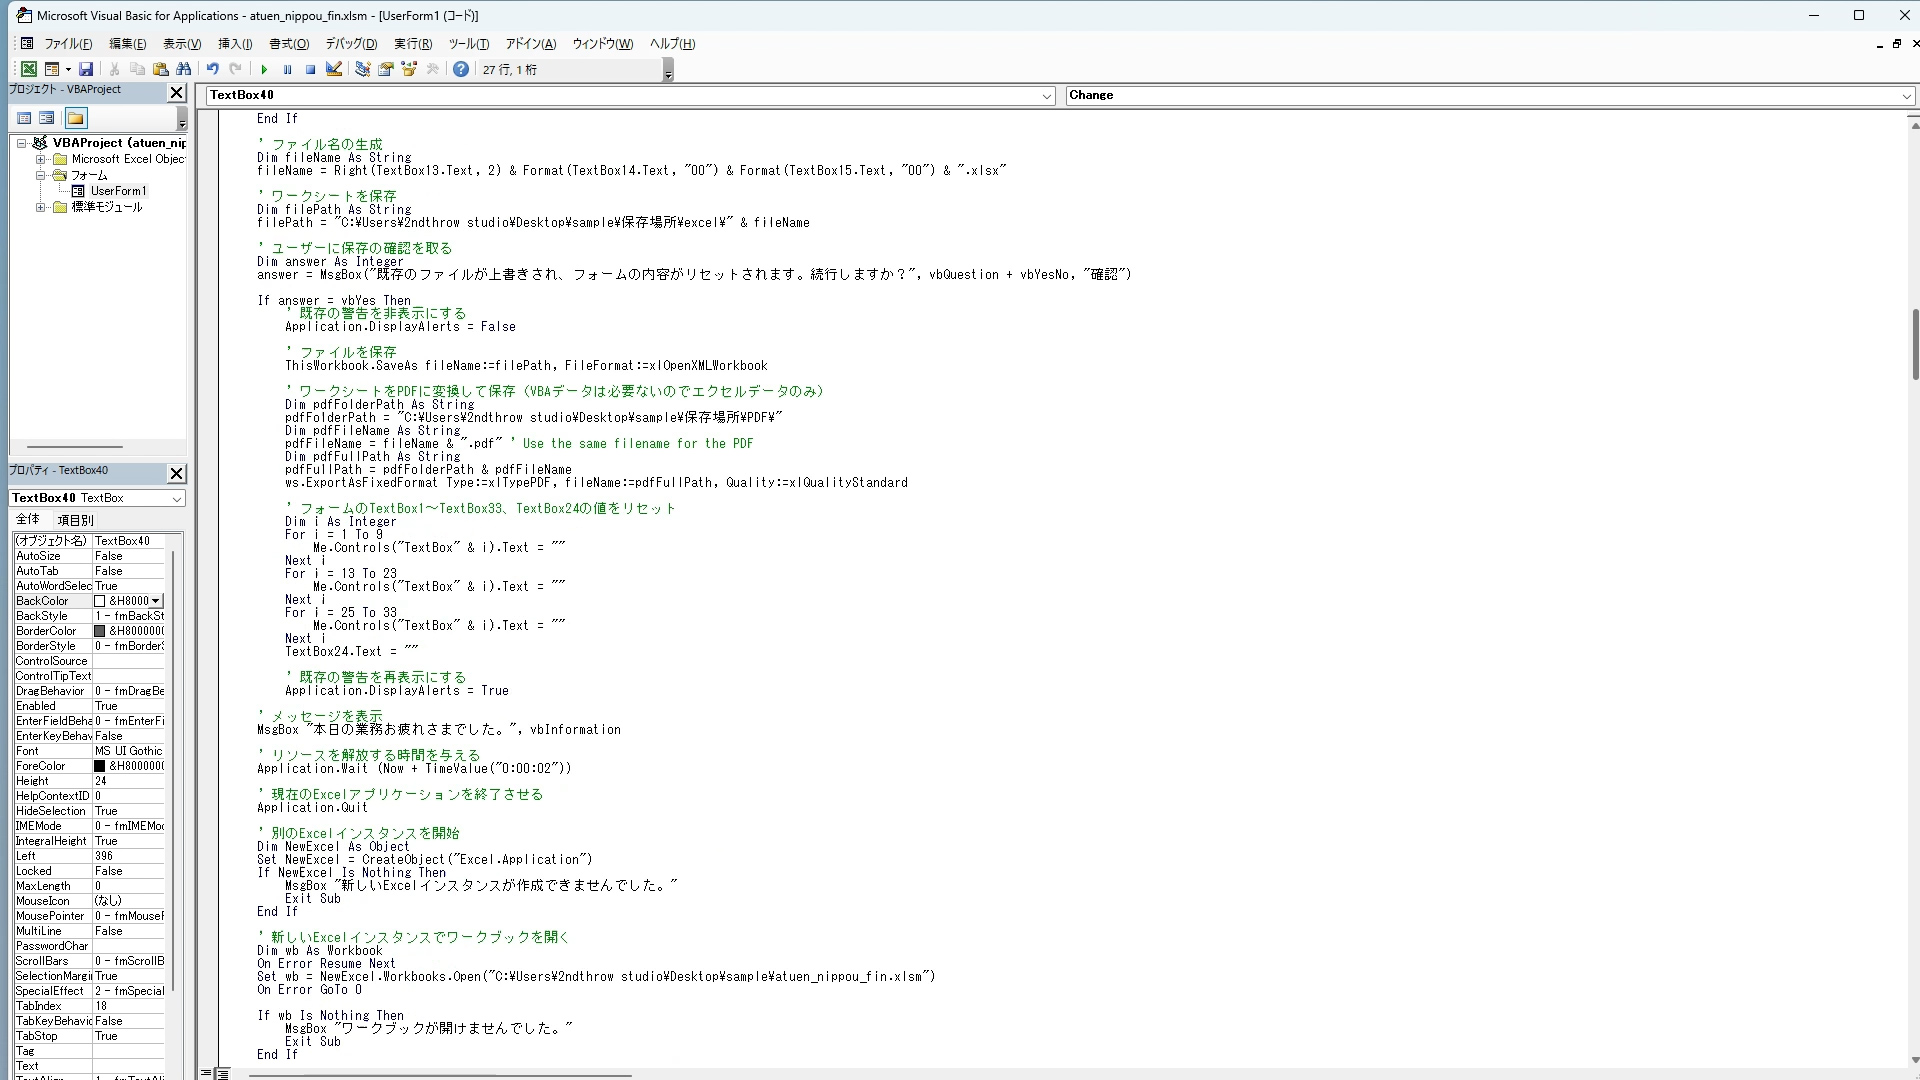Click the Redo arrow icon
Viewport: 1920px width, 1080px height.
(x=235, y=69)
